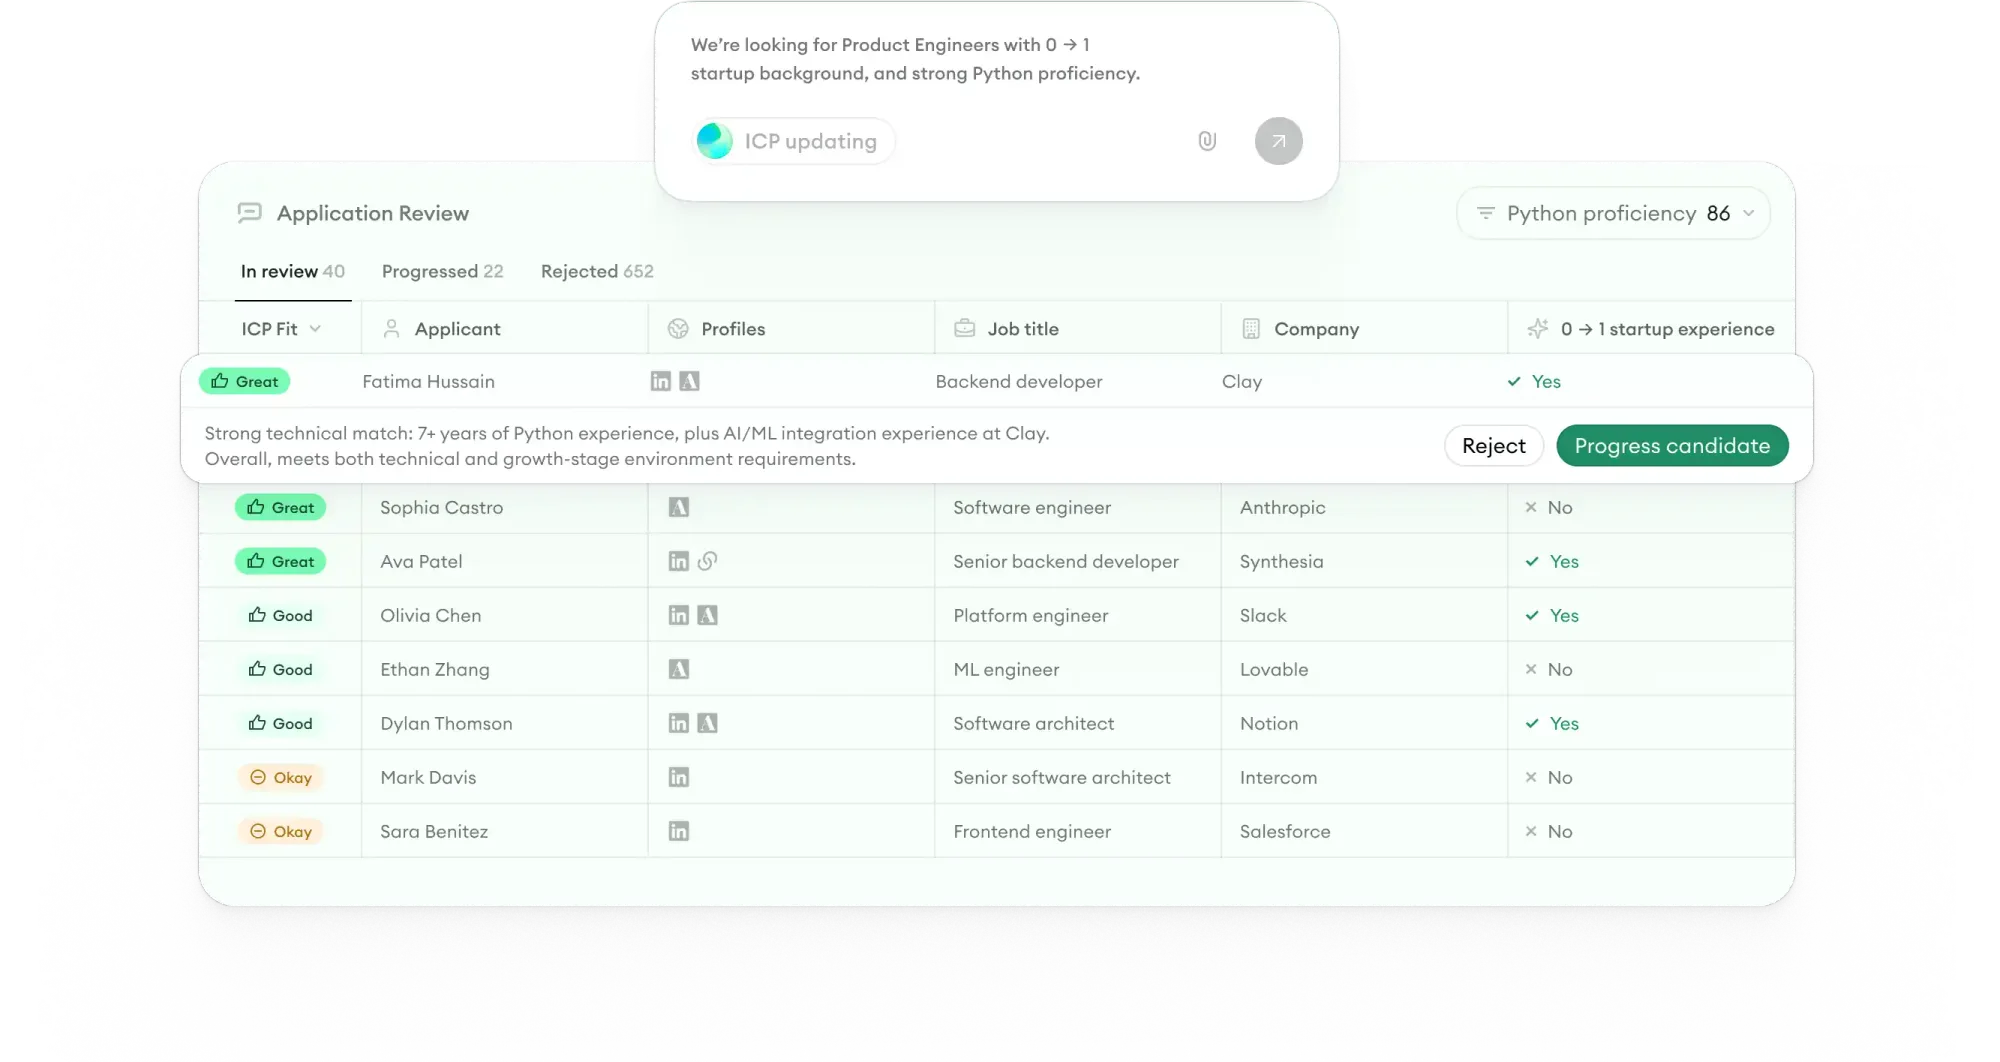Switch to the In review tab
The width and height of the screenshot is (2000, 1062).
pyautogui.click(x=292, y=271)
